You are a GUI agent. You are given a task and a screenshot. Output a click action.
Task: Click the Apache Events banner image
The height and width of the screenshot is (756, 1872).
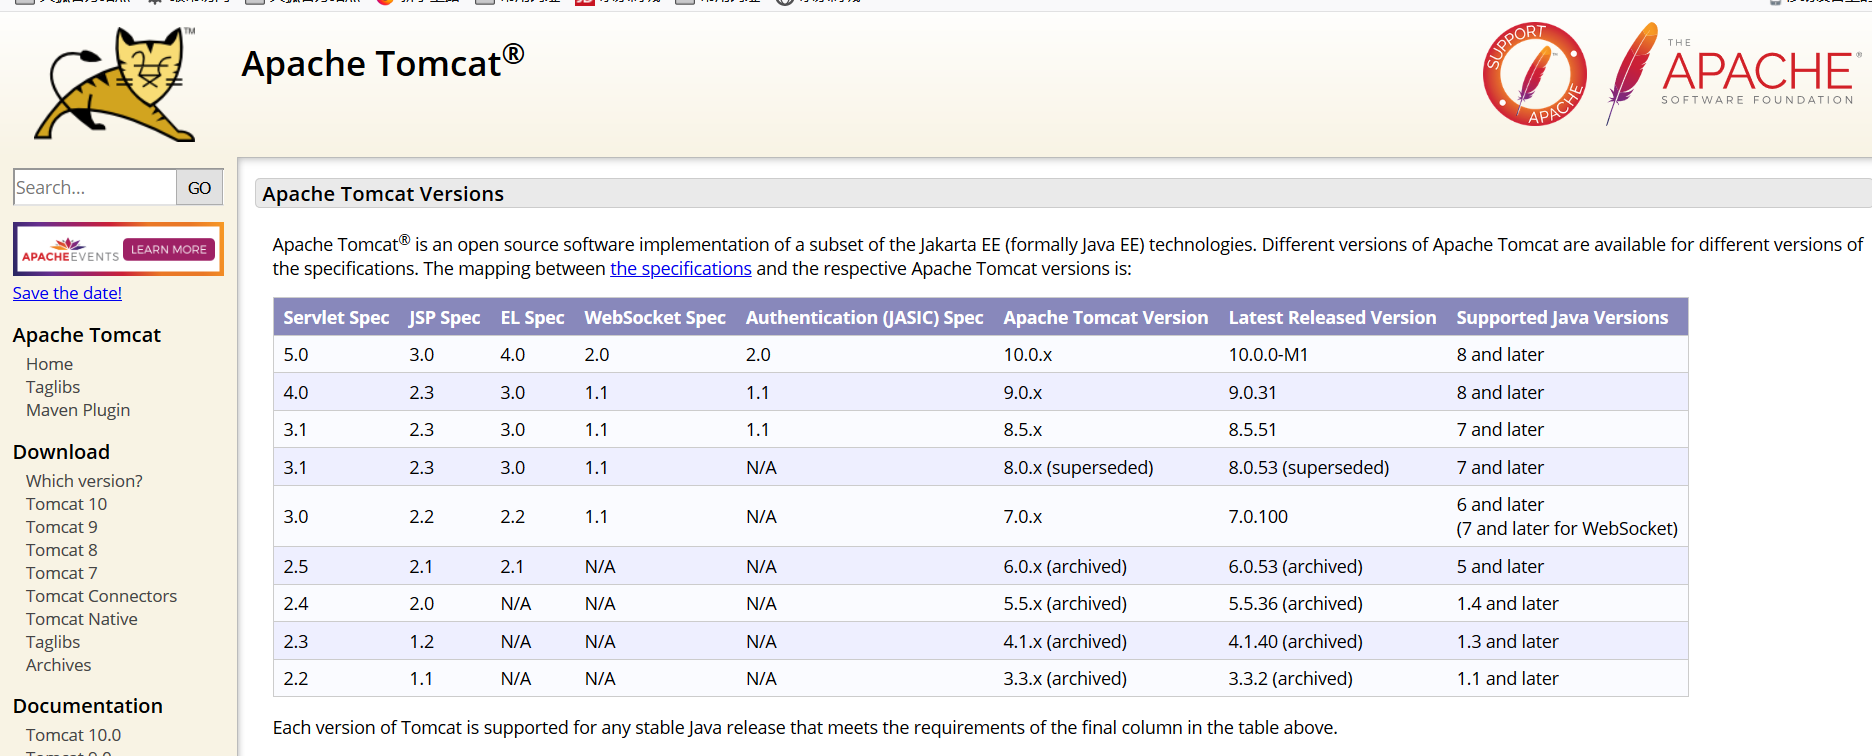[x=118, y=249]
